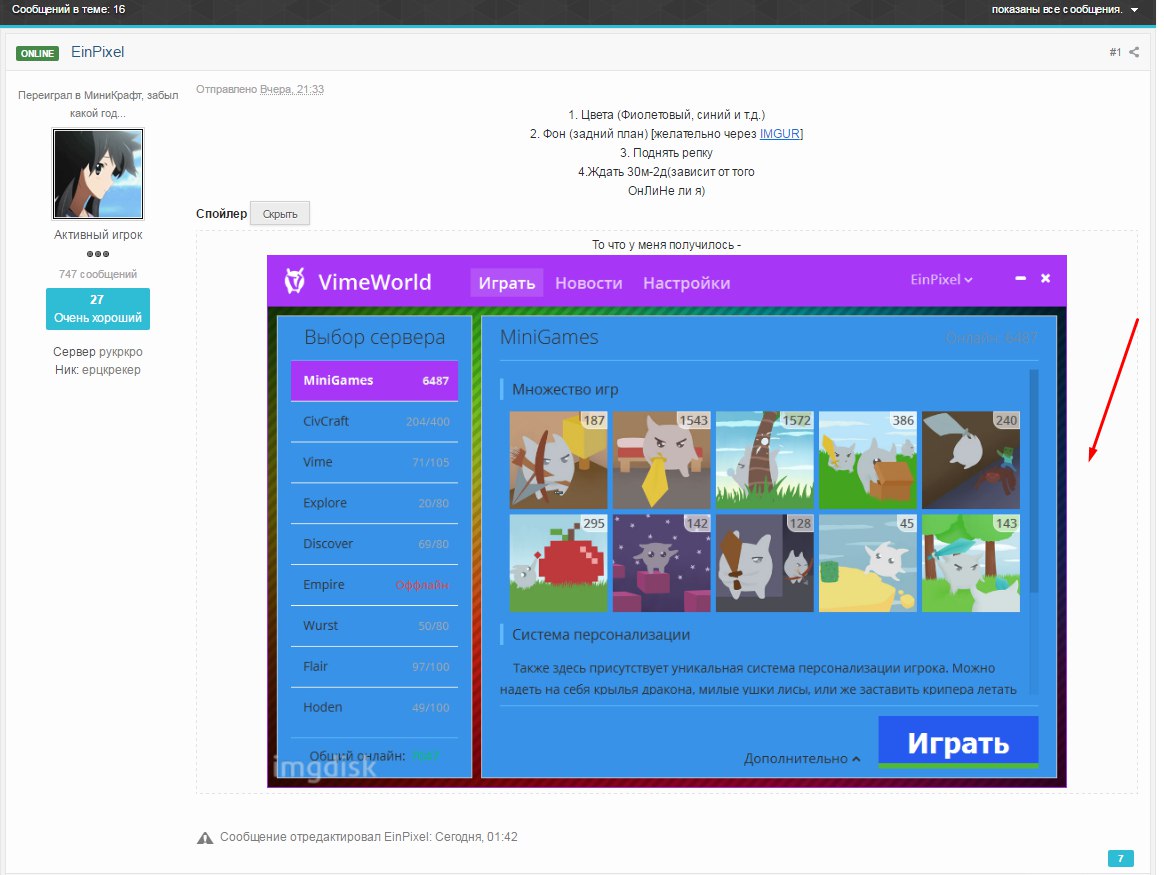Open the minigame thumbnail with 386 players
Image resolution: width=1164 pixels, height=875 pixels.
[868, 460]
